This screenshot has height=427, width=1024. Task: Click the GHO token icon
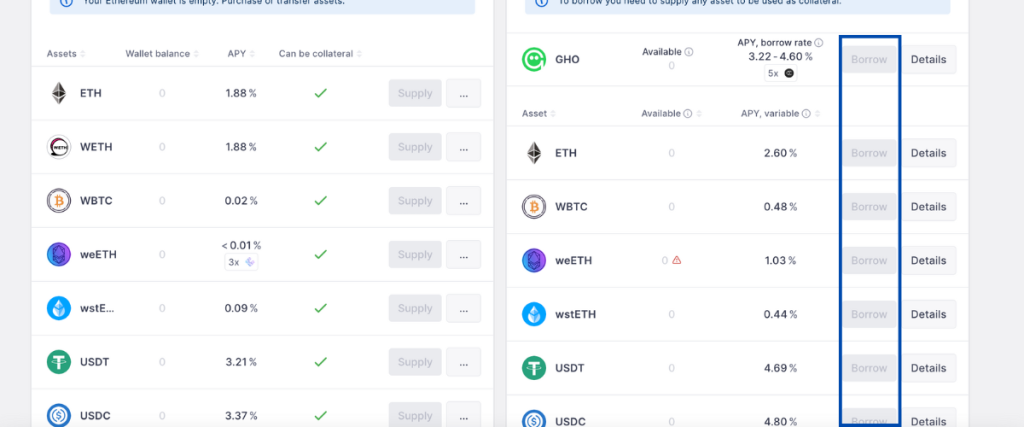coord(534,60)
